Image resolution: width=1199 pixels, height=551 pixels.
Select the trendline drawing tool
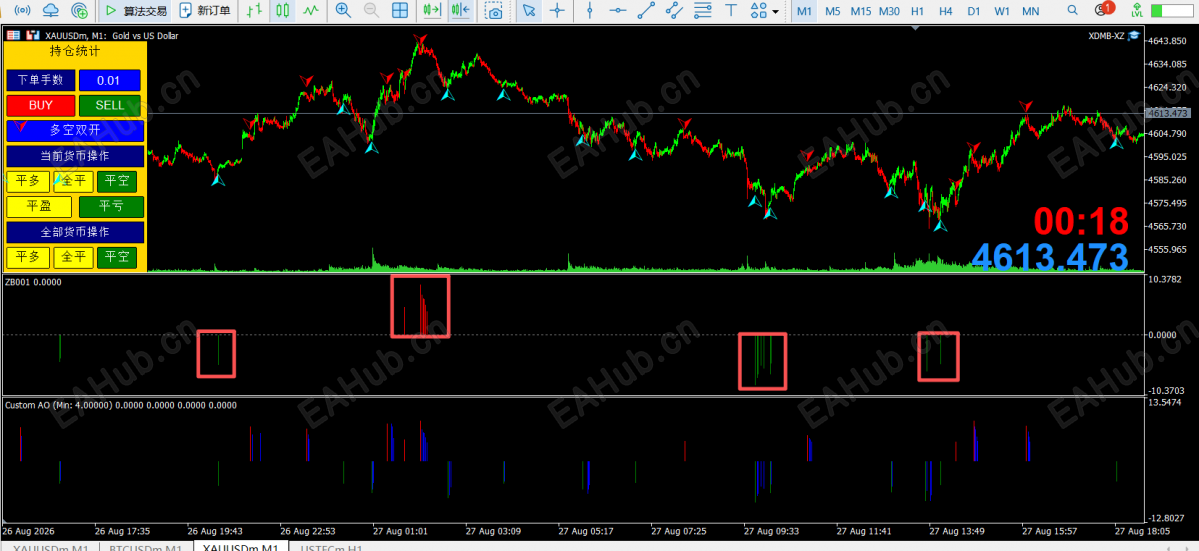(646, 11)
